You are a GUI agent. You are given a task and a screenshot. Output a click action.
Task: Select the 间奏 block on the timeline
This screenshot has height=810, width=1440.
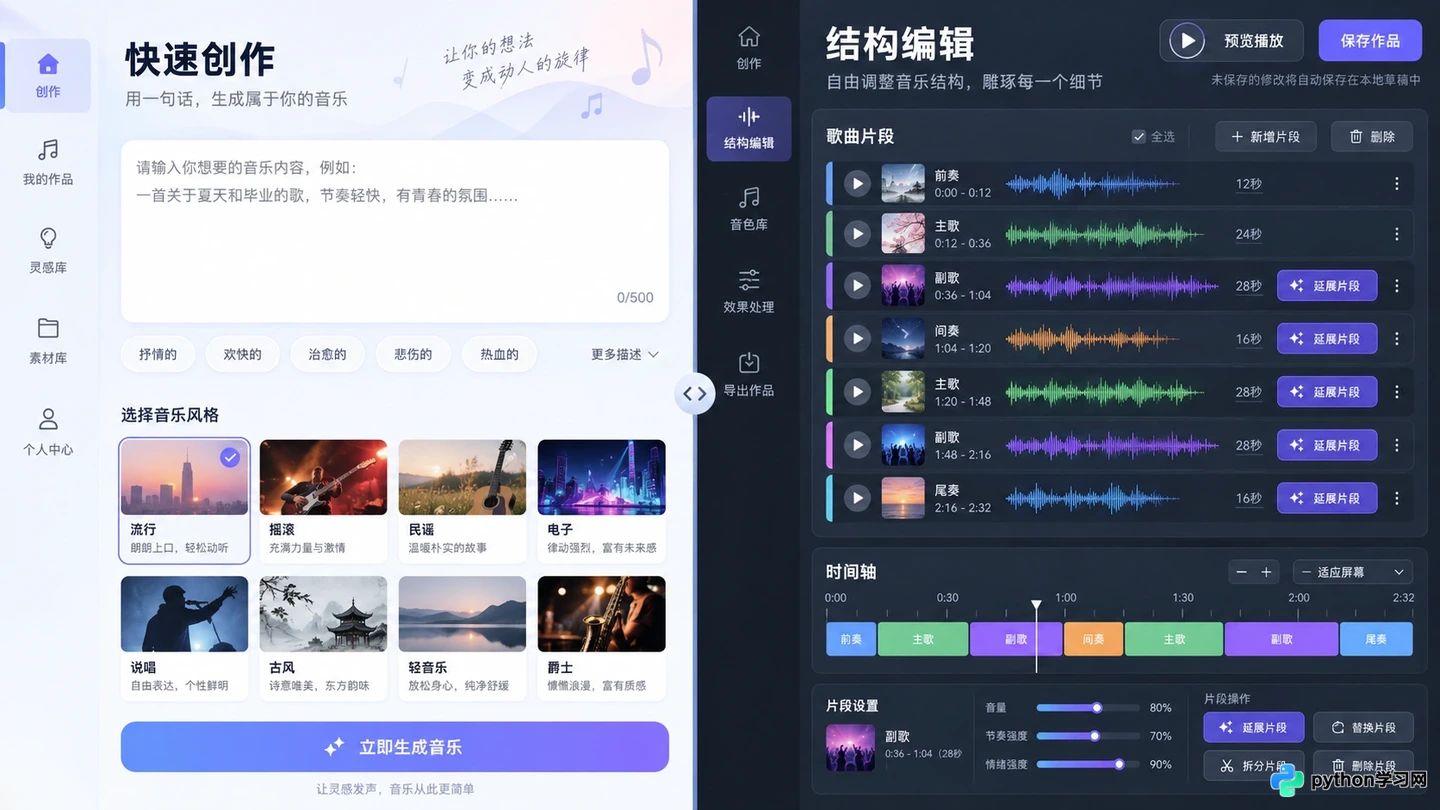(1093, 639)
